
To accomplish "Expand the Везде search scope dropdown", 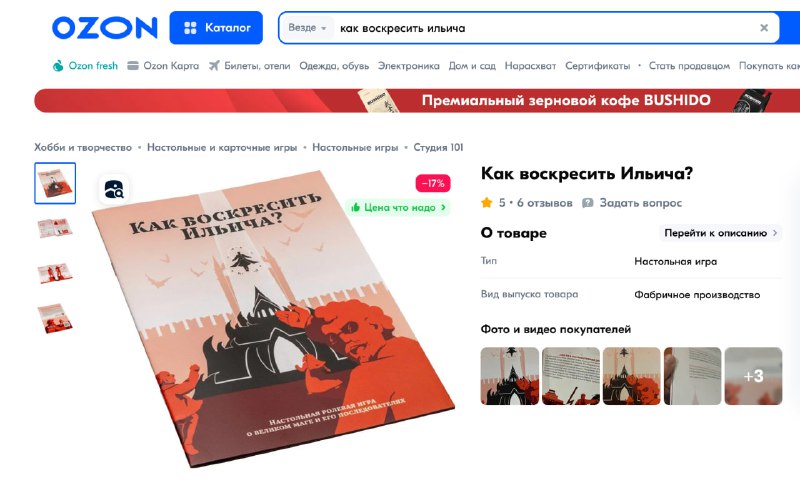I will click(x=307, y=28).
